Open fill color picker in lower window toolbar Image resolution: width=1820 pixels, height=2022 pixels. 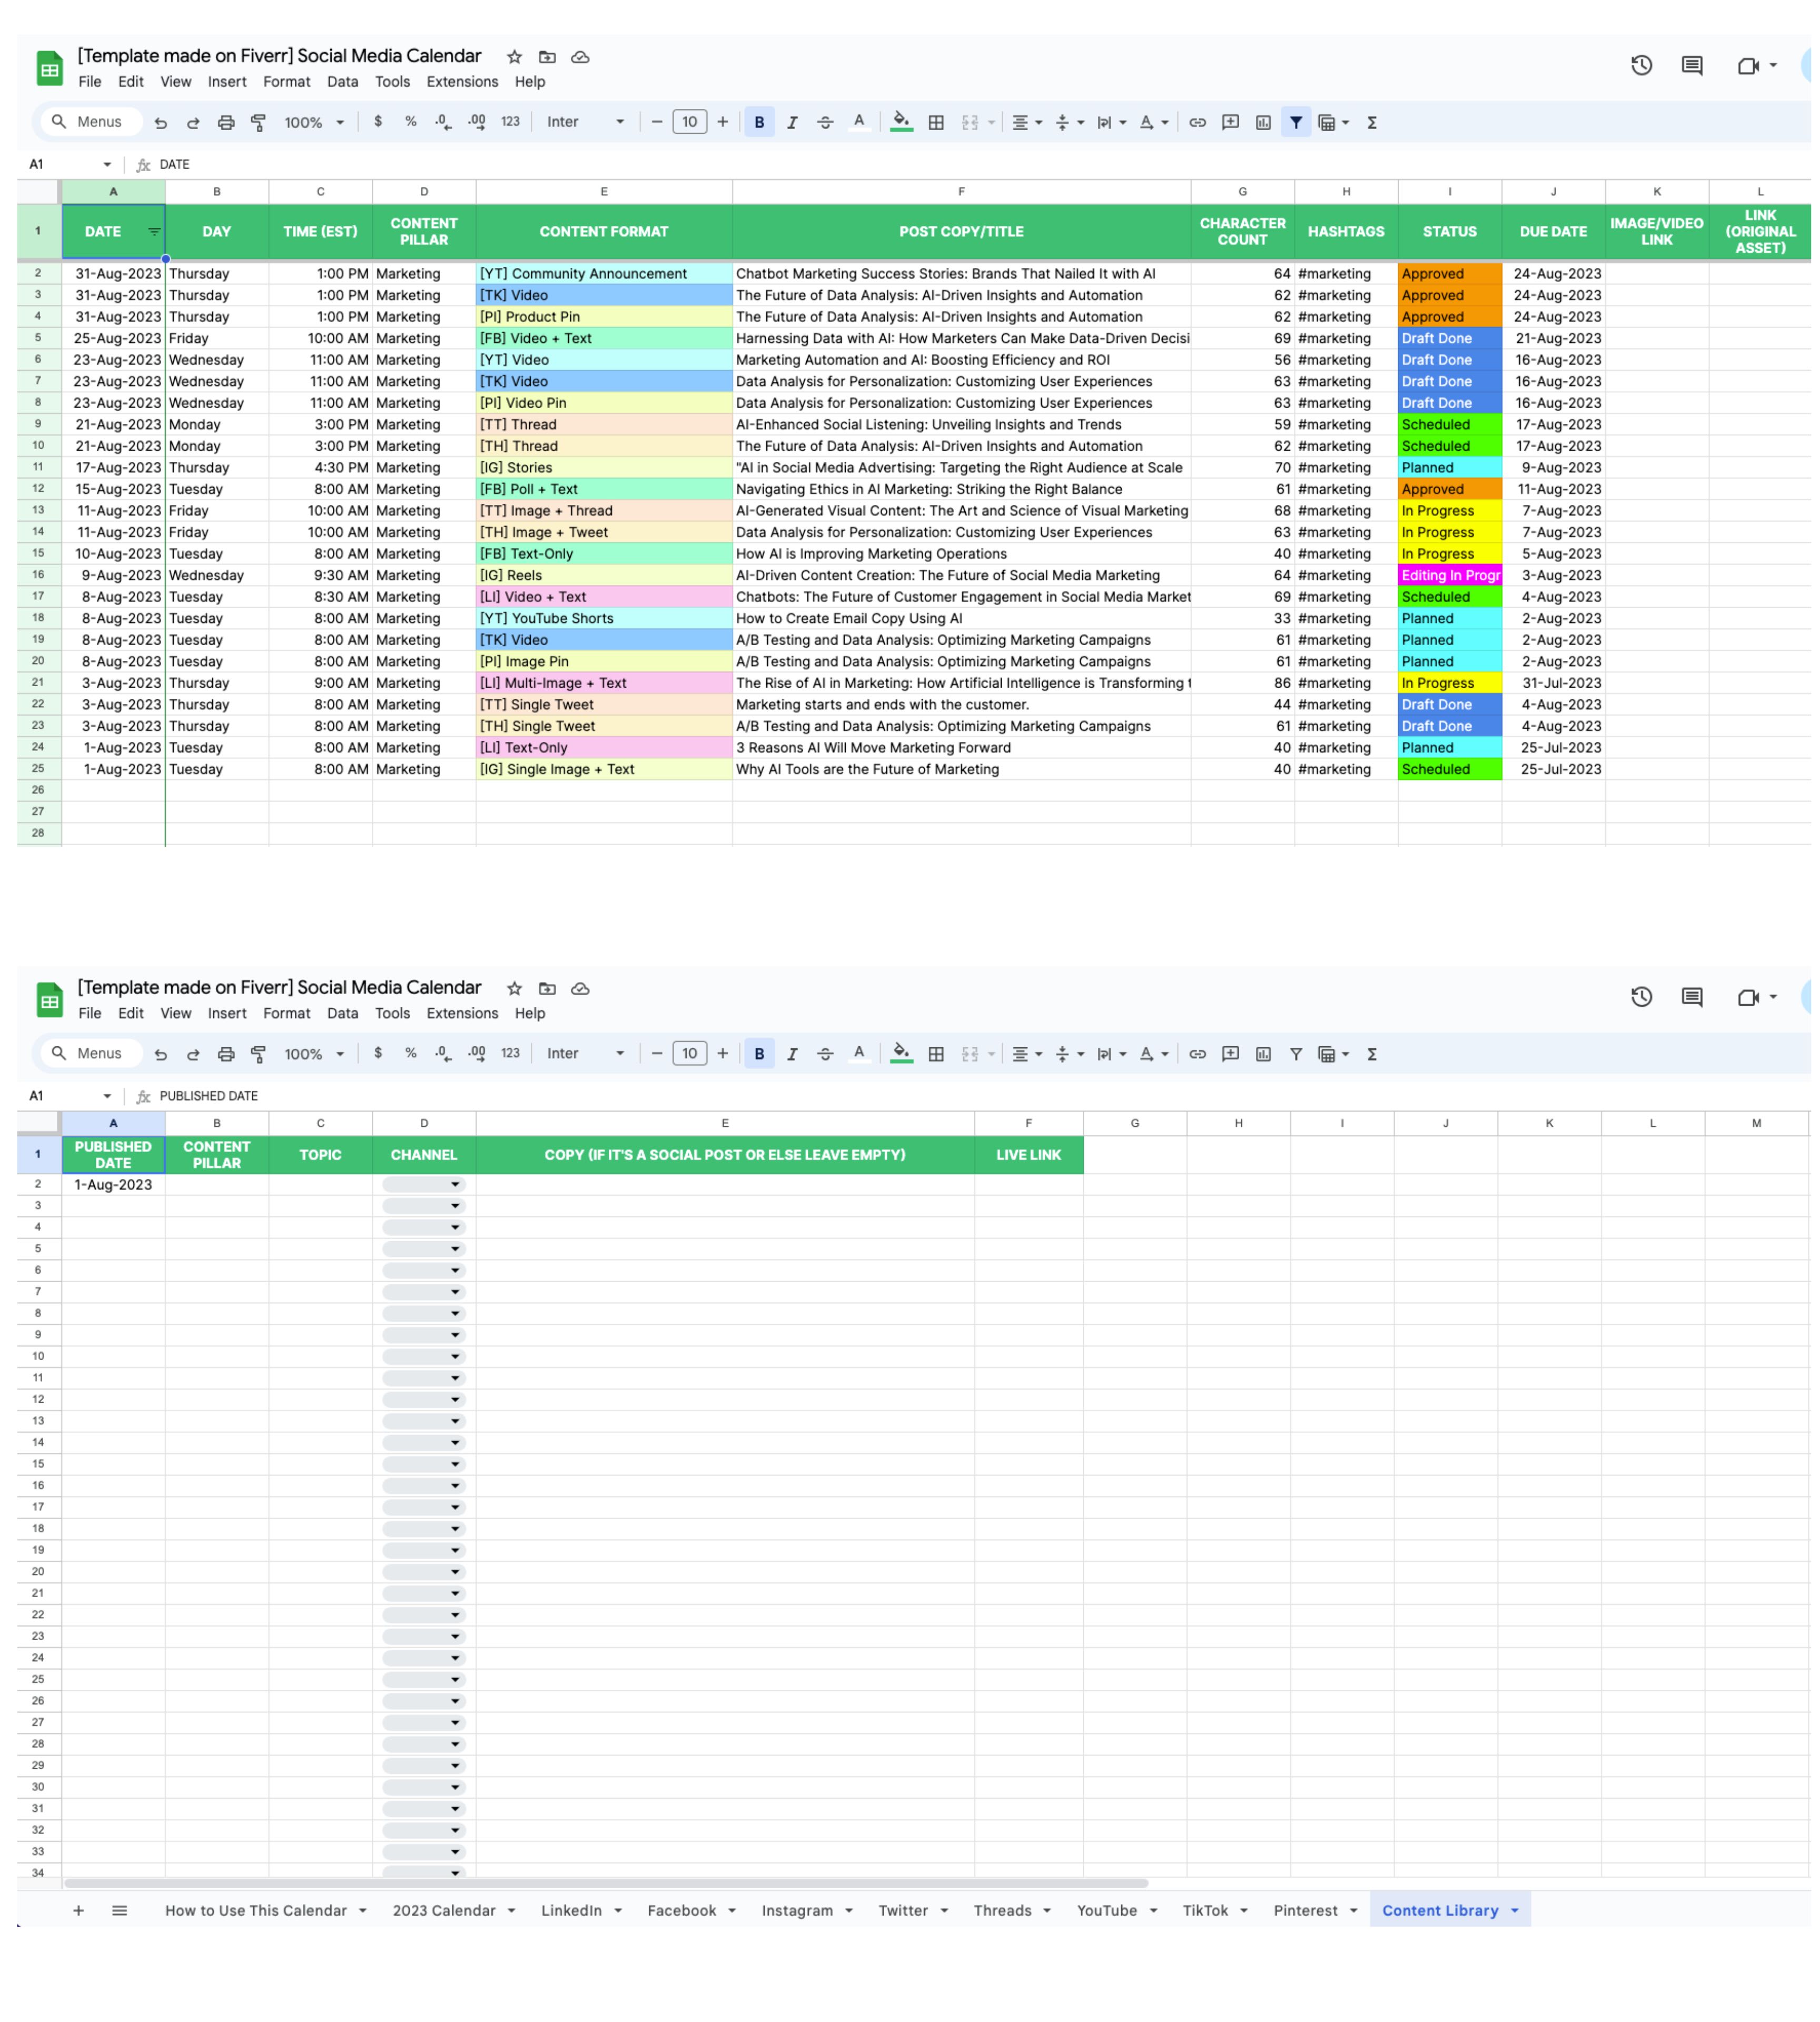(901, 1054)
